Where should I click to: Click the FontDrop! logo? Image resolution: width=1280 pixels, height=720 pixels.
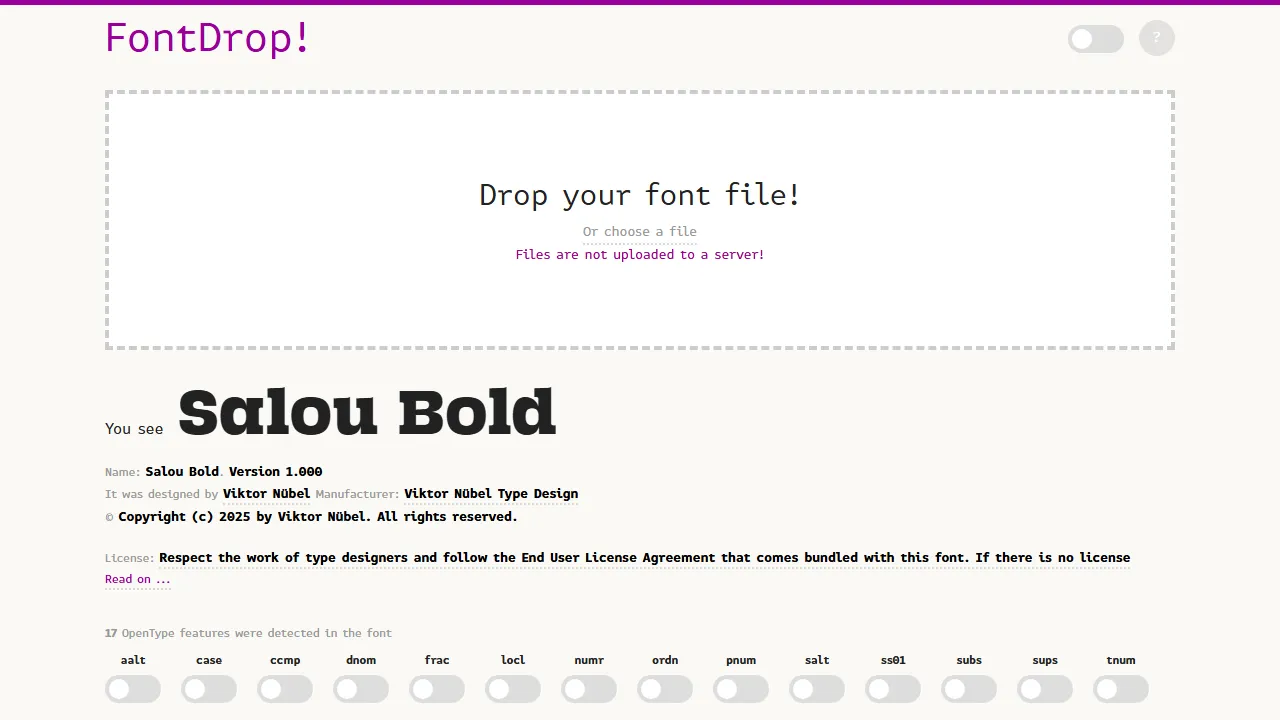coord(207,38)
